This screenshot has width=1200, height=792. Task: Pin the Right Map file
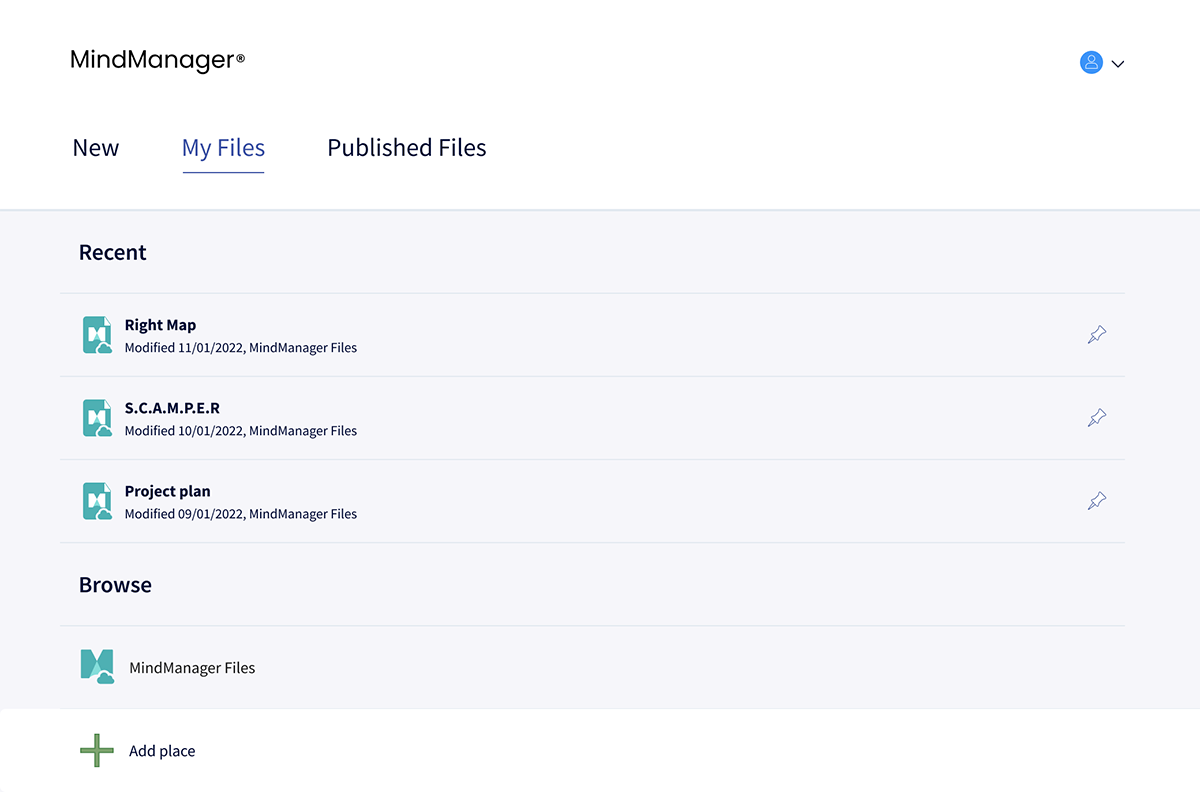click(x=1097, y=335)
